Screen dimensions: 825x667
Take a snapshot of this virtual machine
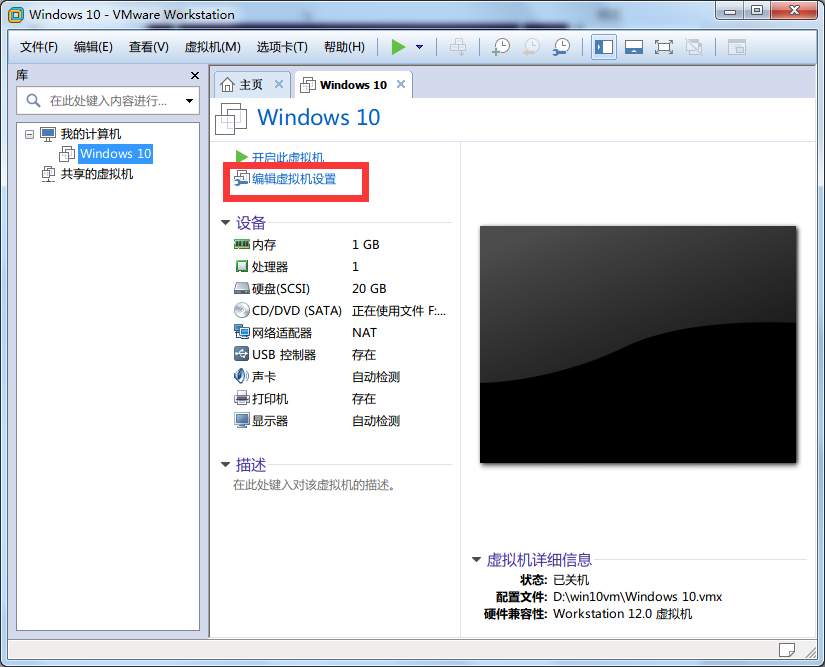[501, 47]
